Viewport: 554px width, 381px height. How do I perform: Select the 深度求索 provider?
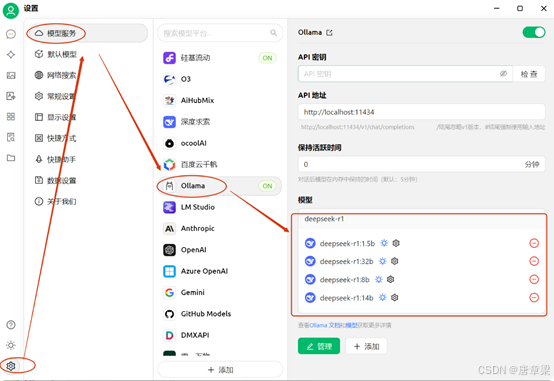click(219, 122)
